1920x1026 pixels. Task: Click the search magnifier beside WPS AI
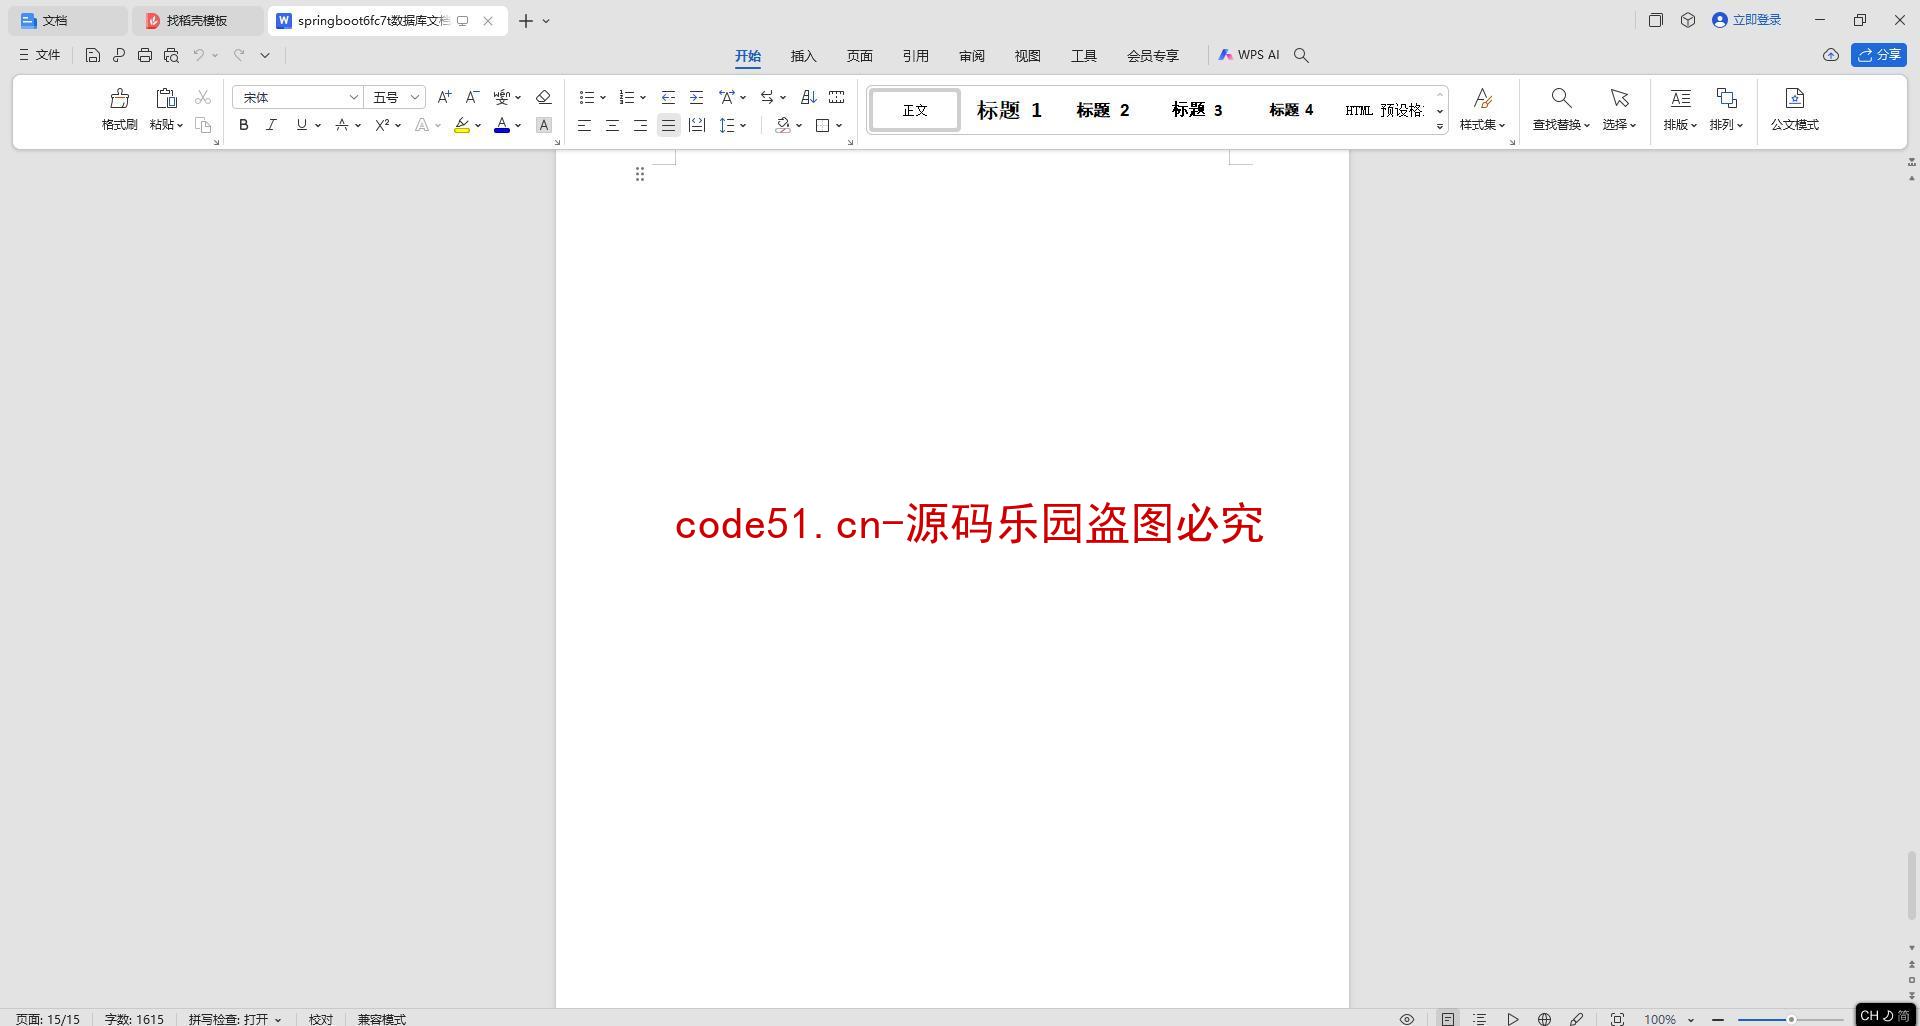click(1301, 55)
